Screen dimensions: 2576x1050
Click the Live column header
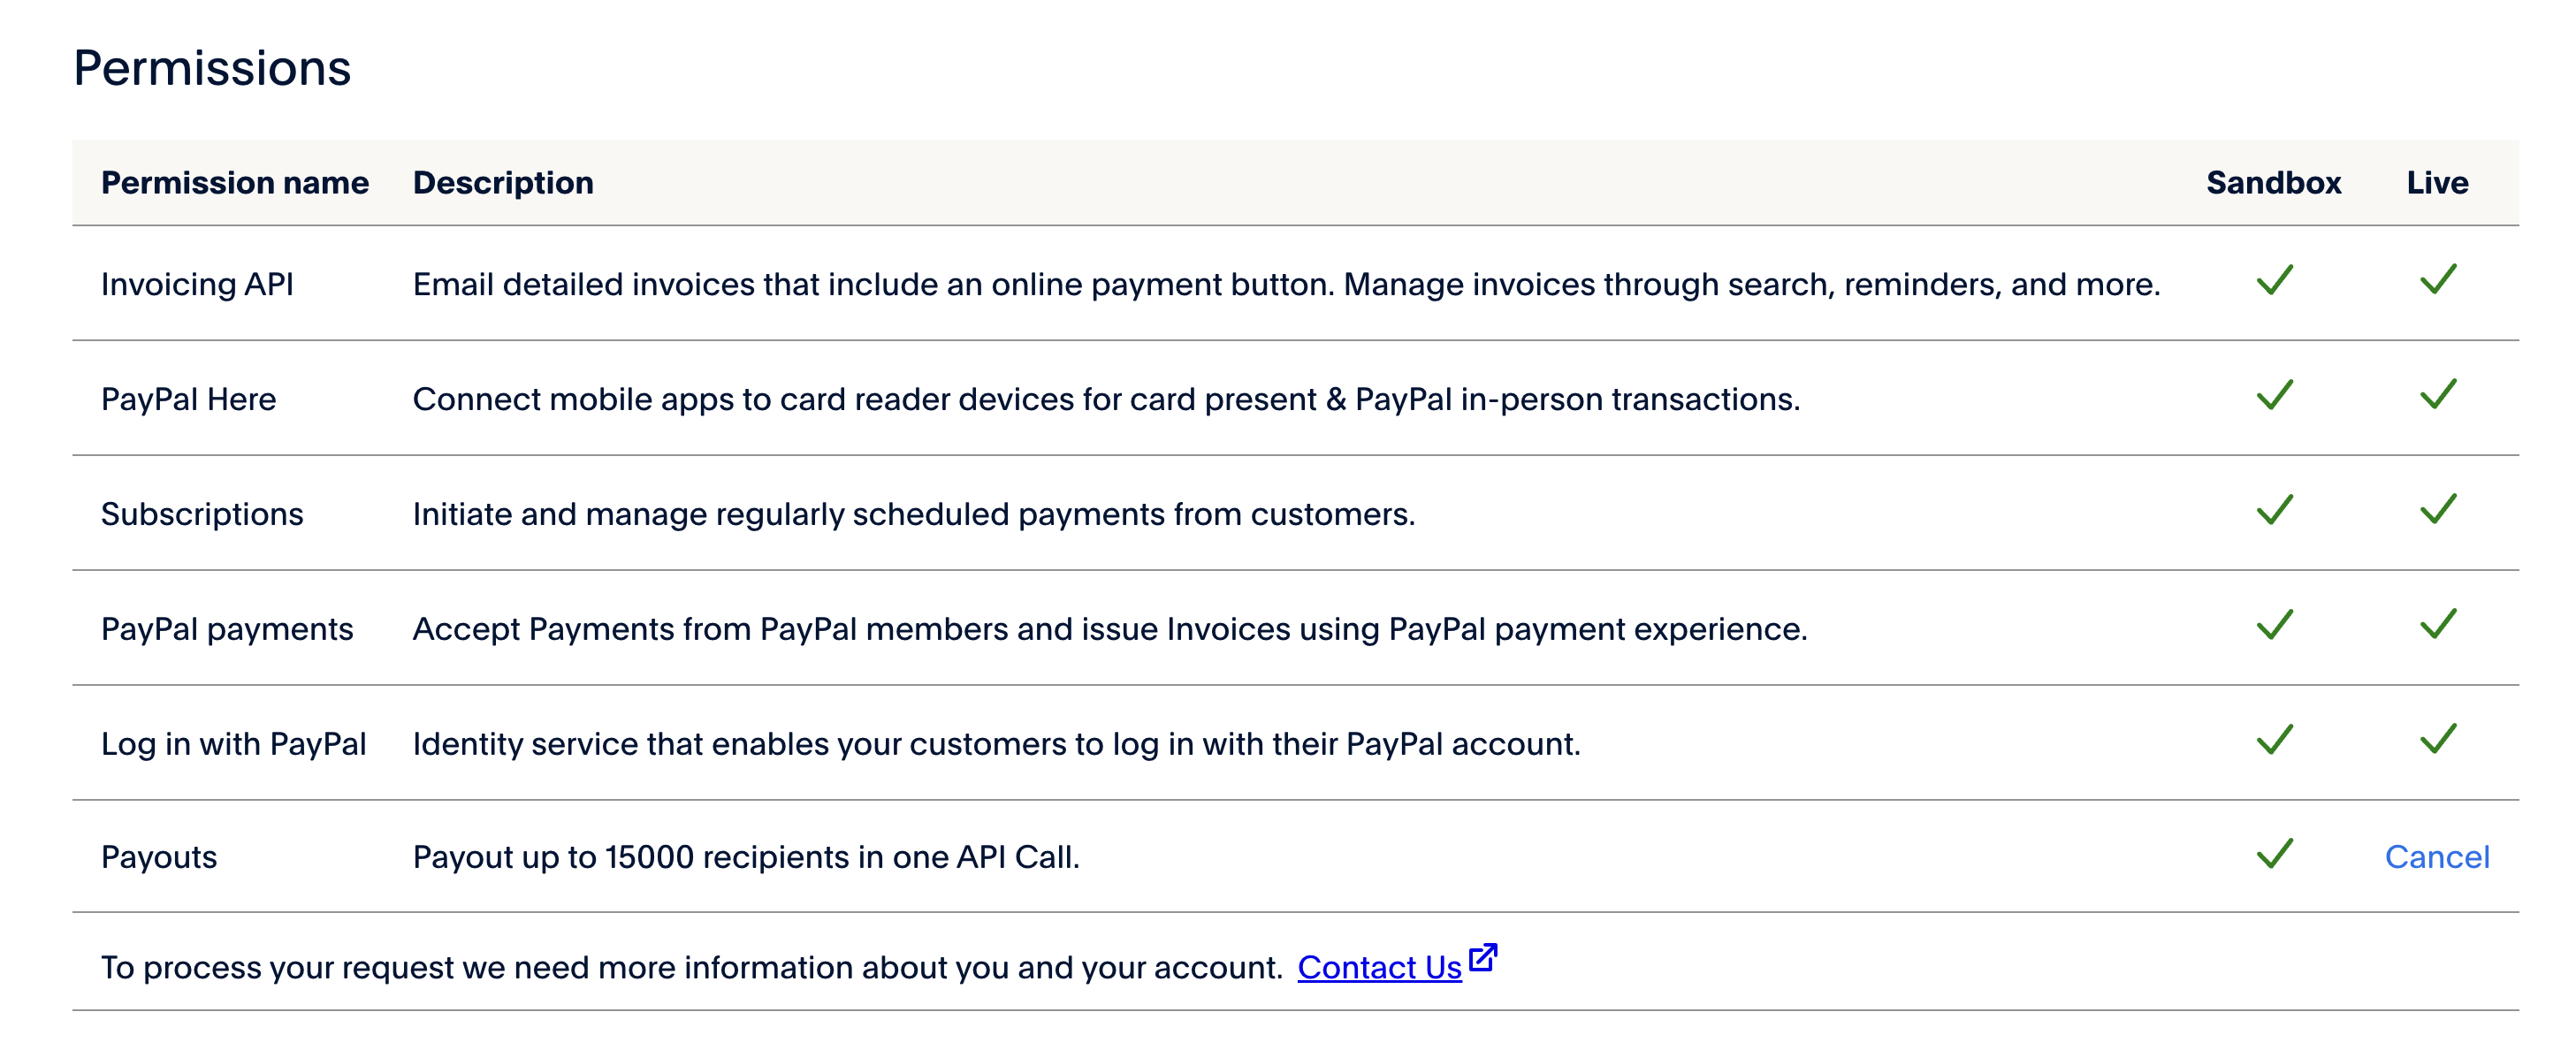pos(2437,183)
